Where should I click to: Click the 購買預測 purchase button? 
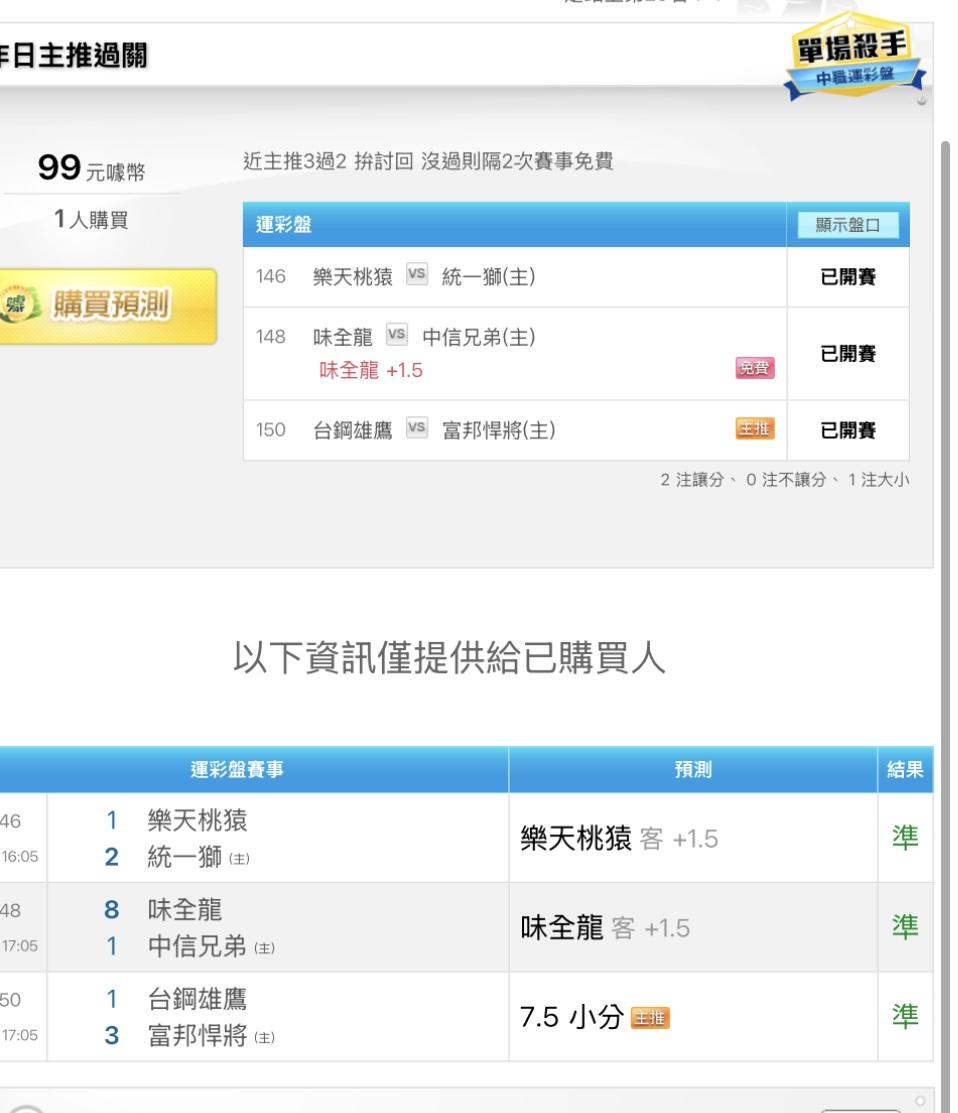(108, 306)
